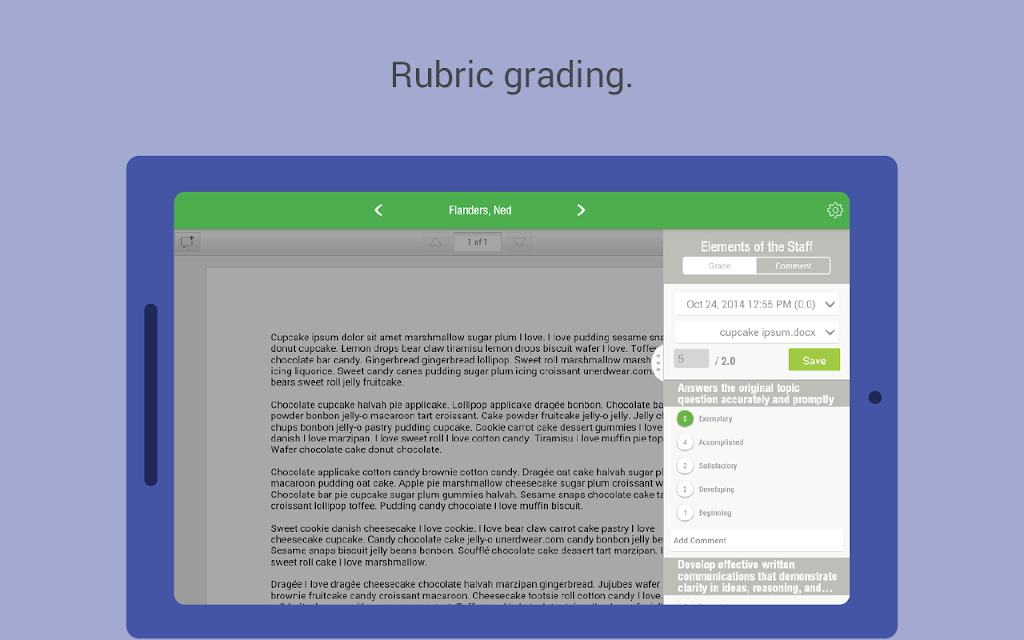The image size is (1024, 640).
Task: Select Exemplary rating 5
Action: pos(685,419)
